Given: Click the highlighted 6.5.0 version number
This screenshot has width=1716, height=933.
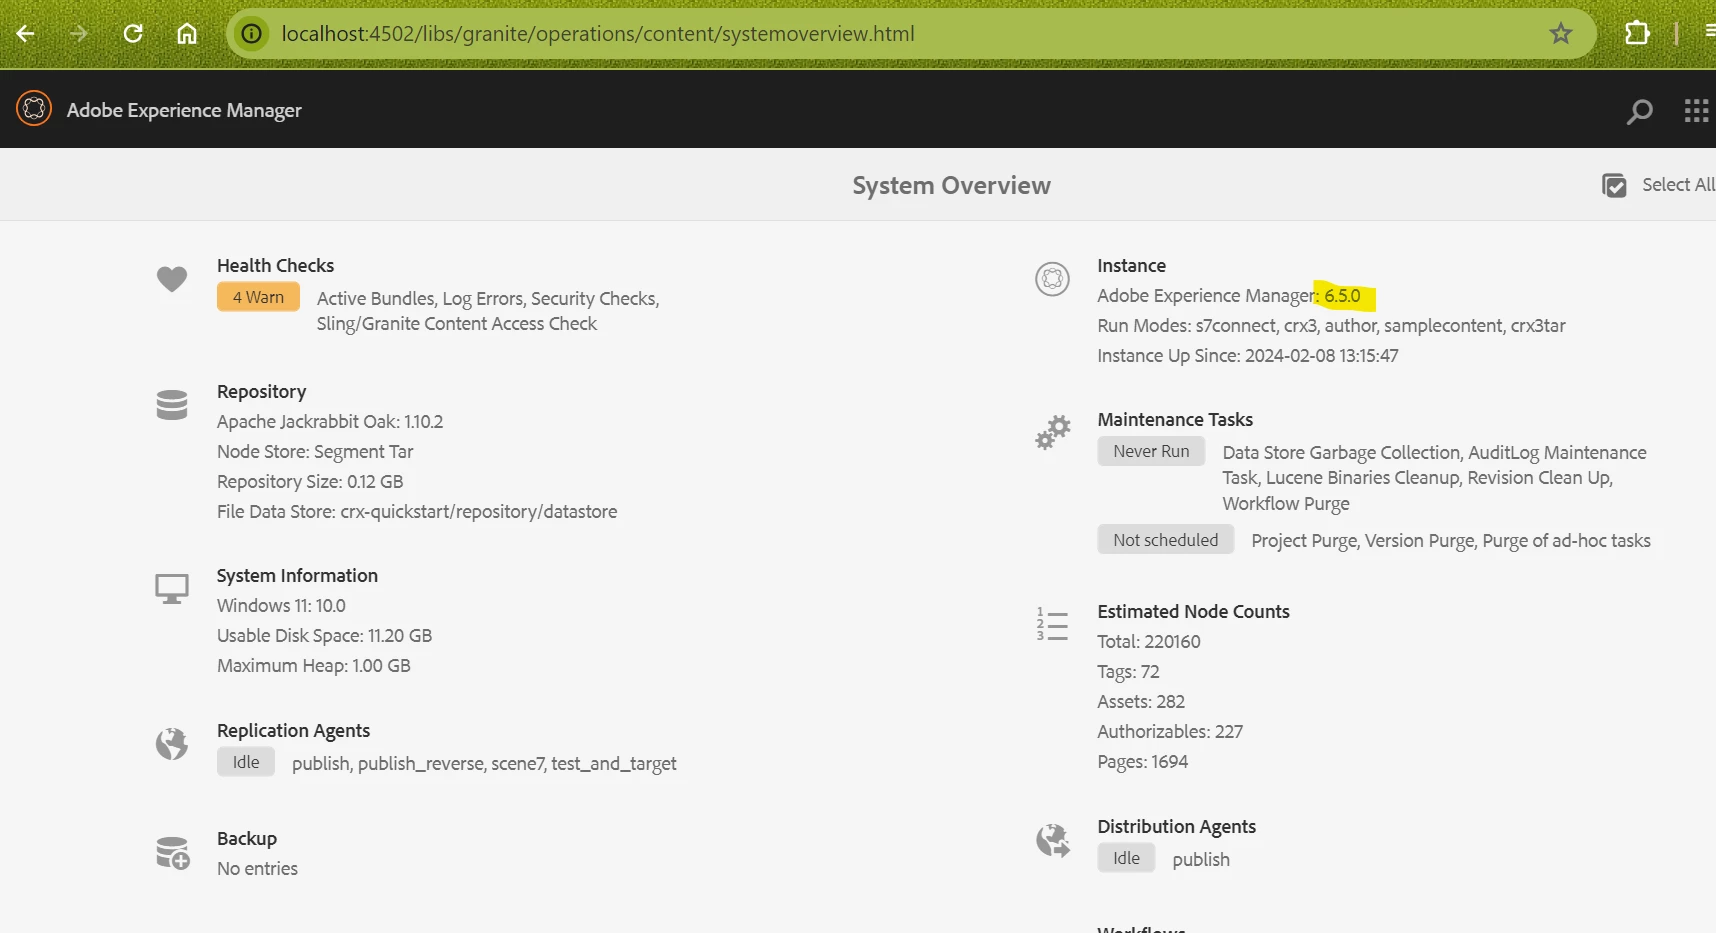Looking at the screenshot, I should [x=1342, y=296].
